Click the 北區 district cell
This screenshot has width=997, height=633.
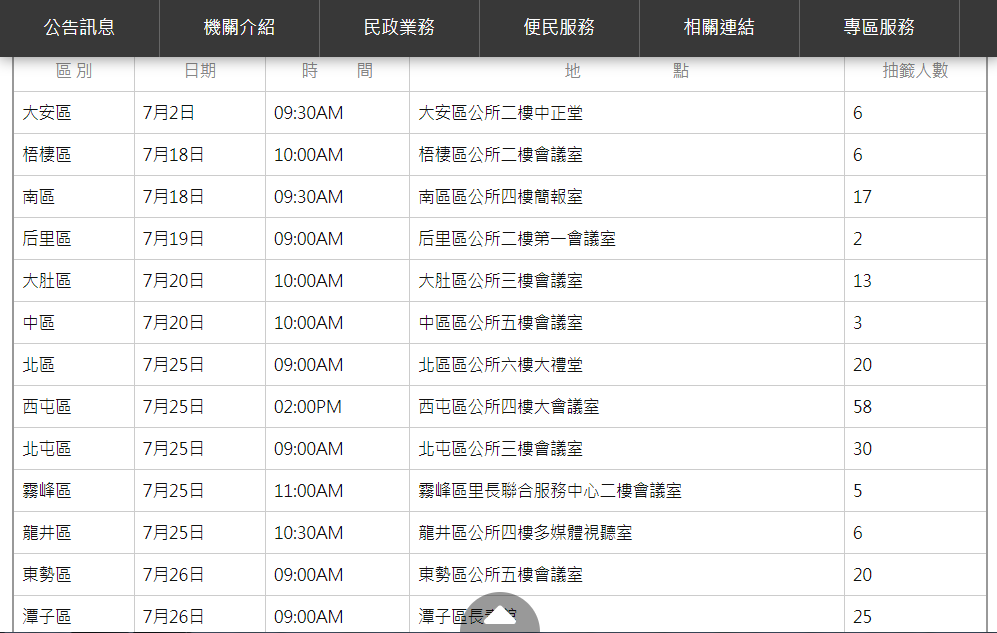[x=74, y=364]
